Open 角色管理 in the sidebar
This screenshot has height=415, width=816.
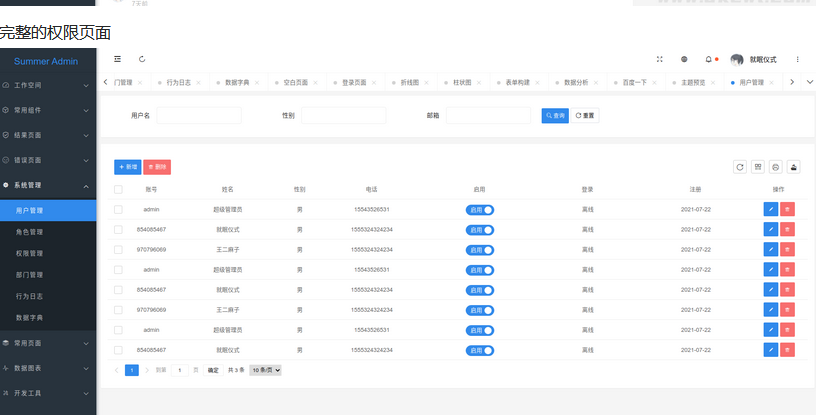tap(30, 232)
